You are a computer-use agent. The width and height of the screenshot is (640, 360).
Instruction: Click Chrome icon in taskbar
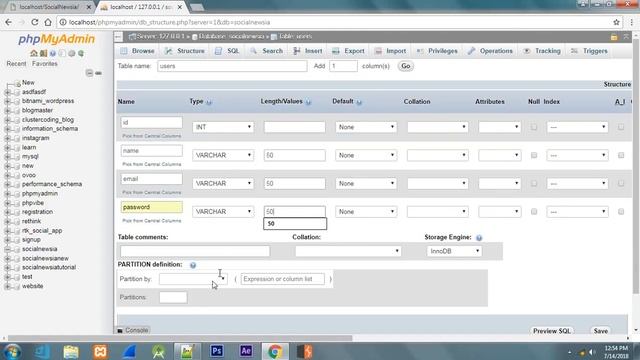pyautogui.click(x=275, y=351)
